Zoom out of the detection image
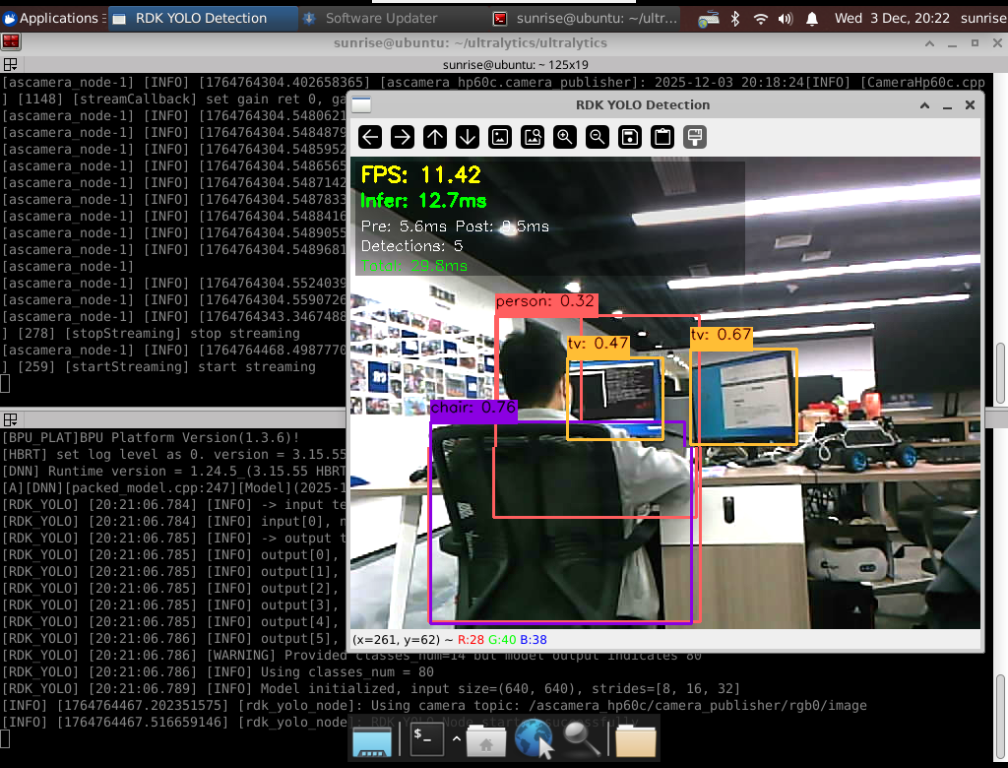The height and width of the screenshot is (768, 1008). [x=597, y=137]
